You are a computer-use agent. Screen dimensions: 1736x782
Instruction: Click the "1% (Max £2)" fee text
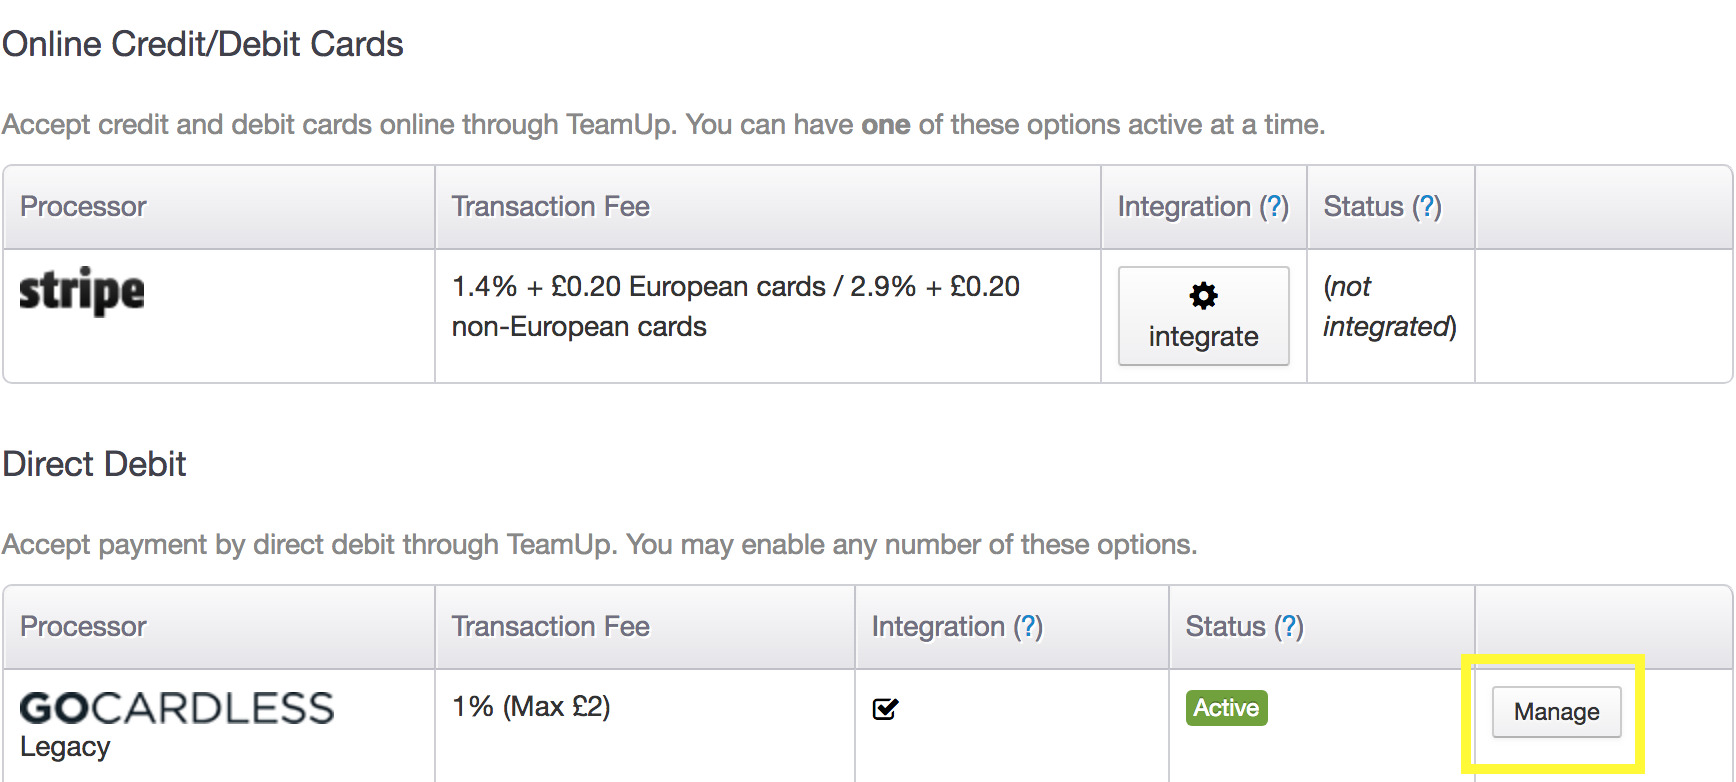click(531, 707)
